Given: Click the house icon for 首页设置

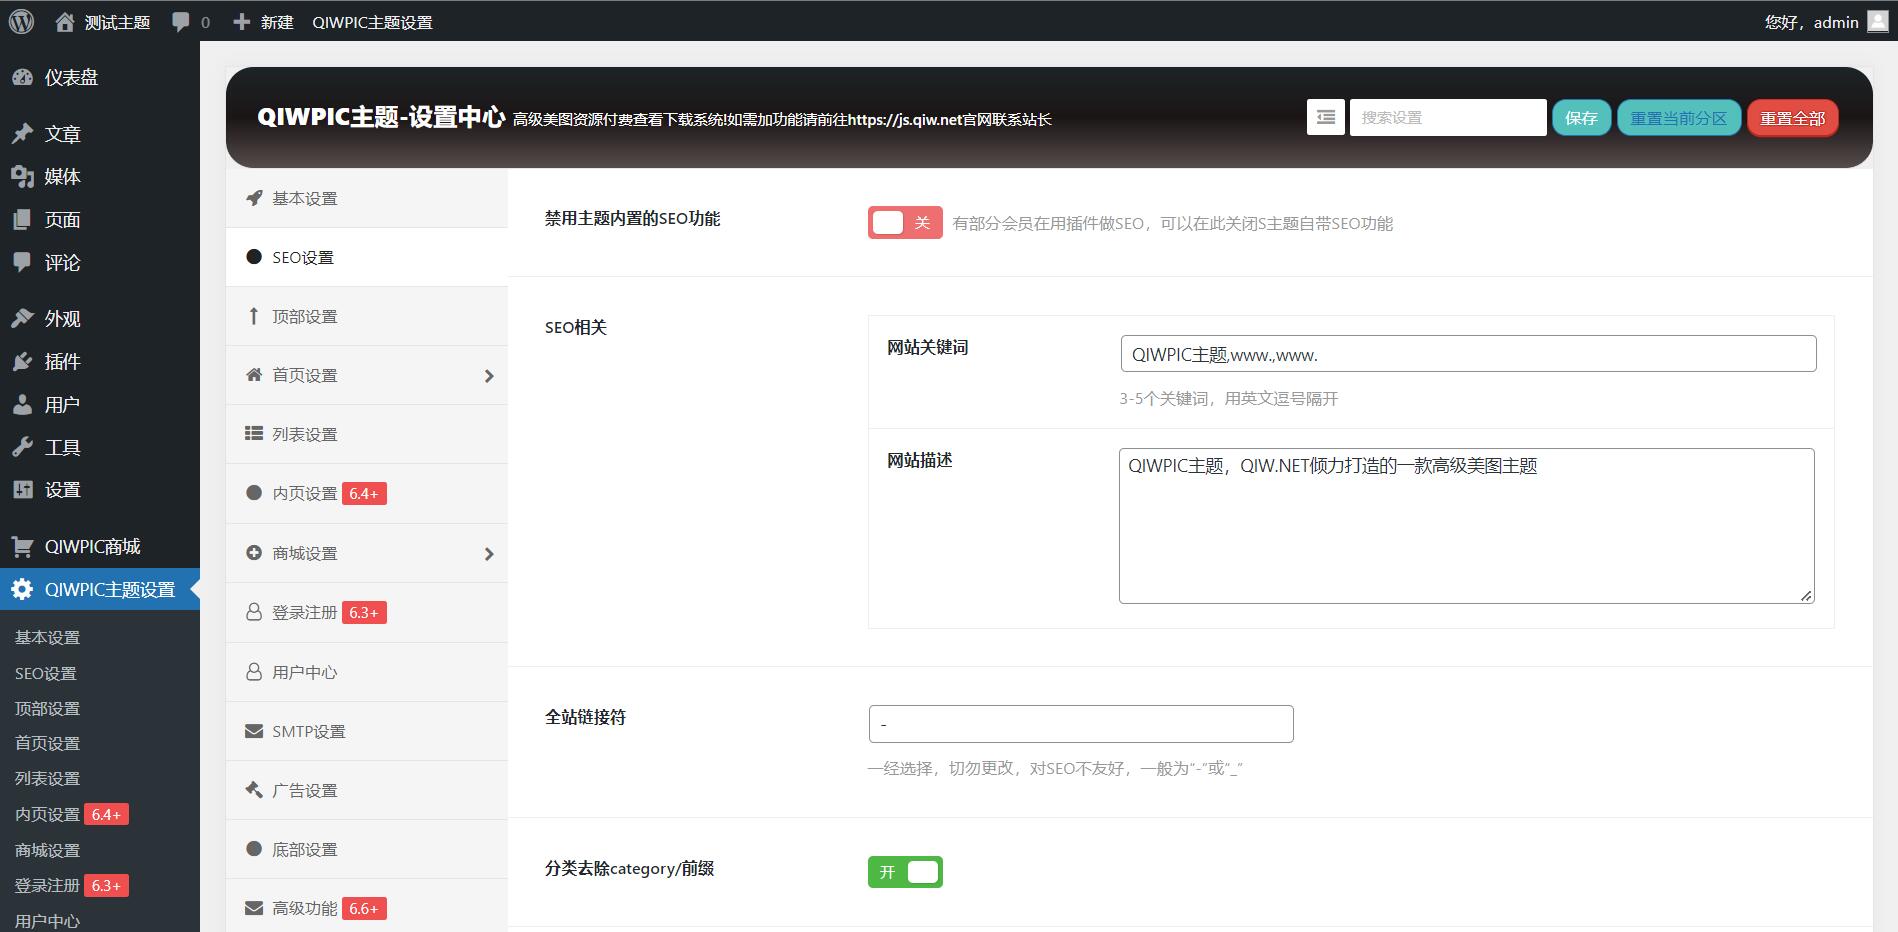Looking at the screenshot, I should [254, 375].
